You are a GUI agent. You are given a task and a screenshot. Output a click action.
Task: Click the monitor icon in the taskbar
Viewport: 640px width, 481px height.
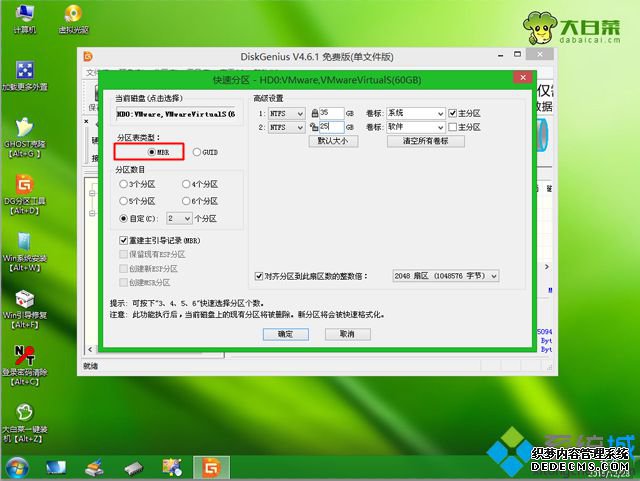coord(56,468)
